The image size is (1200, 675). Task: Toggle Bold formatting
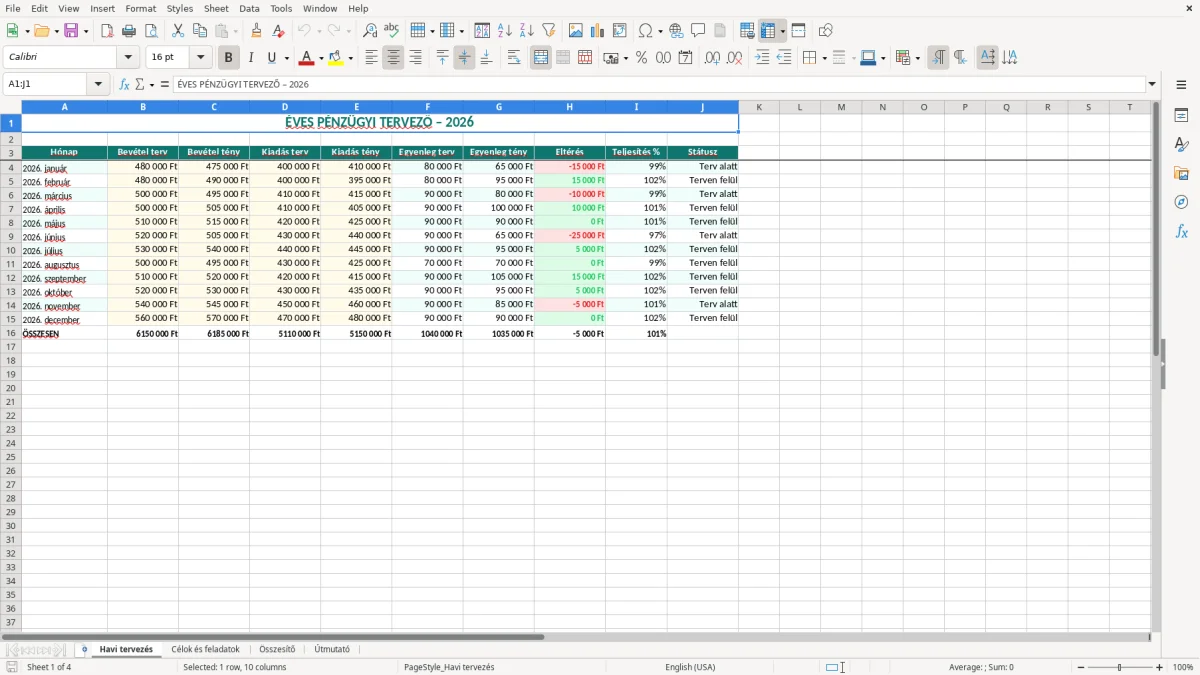228,58
